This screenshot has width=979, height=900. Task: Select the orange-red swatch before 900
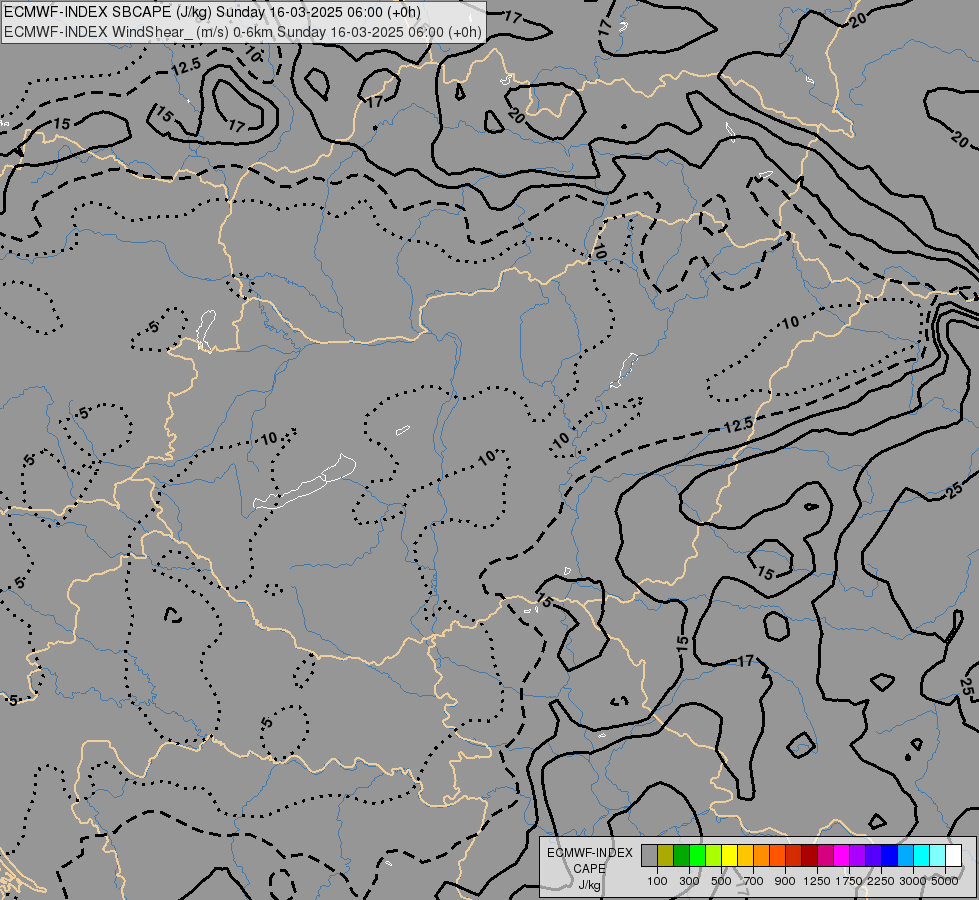(777, 855)
